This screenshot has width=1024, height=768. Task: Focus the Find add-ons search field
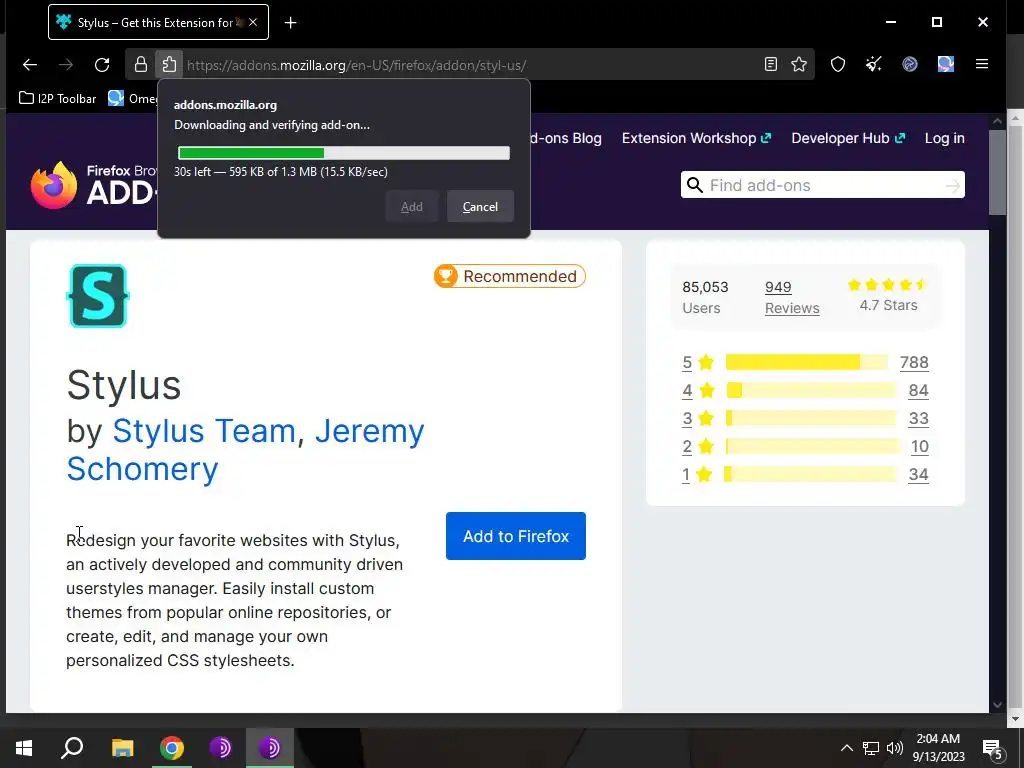(823, 185)
